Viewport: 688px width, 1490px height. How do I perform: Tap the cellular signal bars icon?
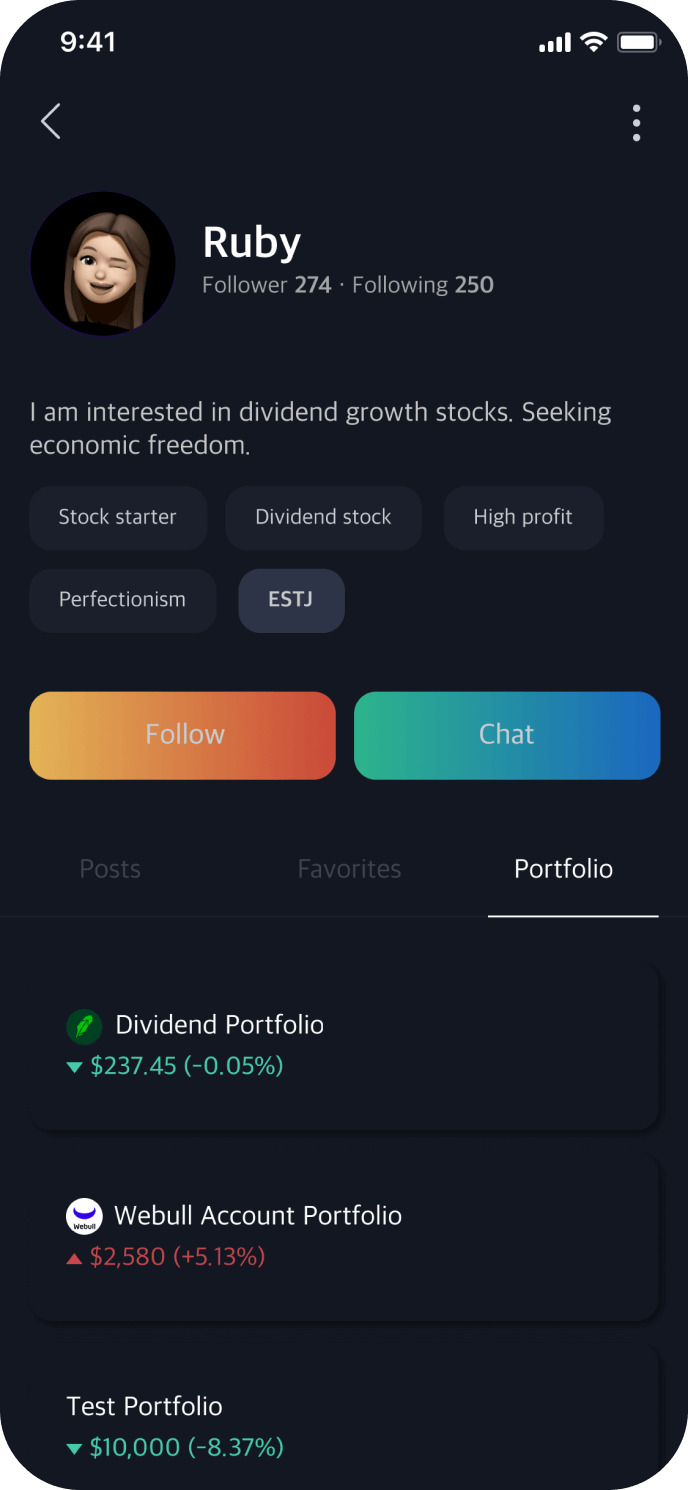click(554, 43)
